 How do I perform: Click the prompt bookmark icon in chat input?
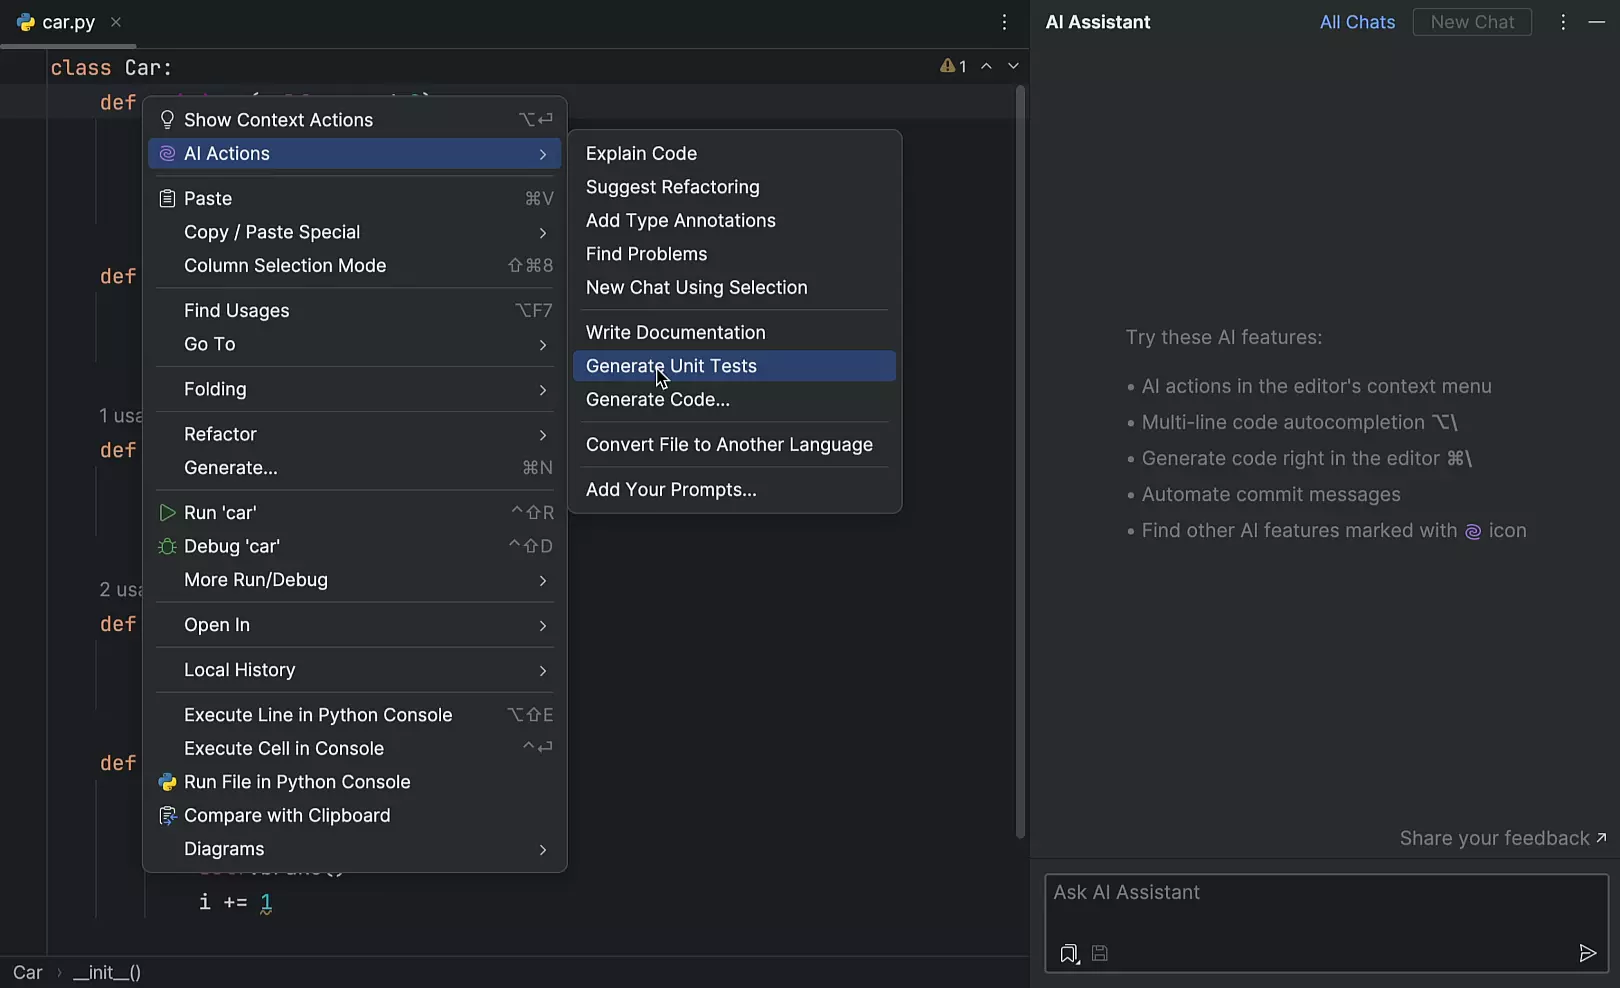click(1068, 953)
